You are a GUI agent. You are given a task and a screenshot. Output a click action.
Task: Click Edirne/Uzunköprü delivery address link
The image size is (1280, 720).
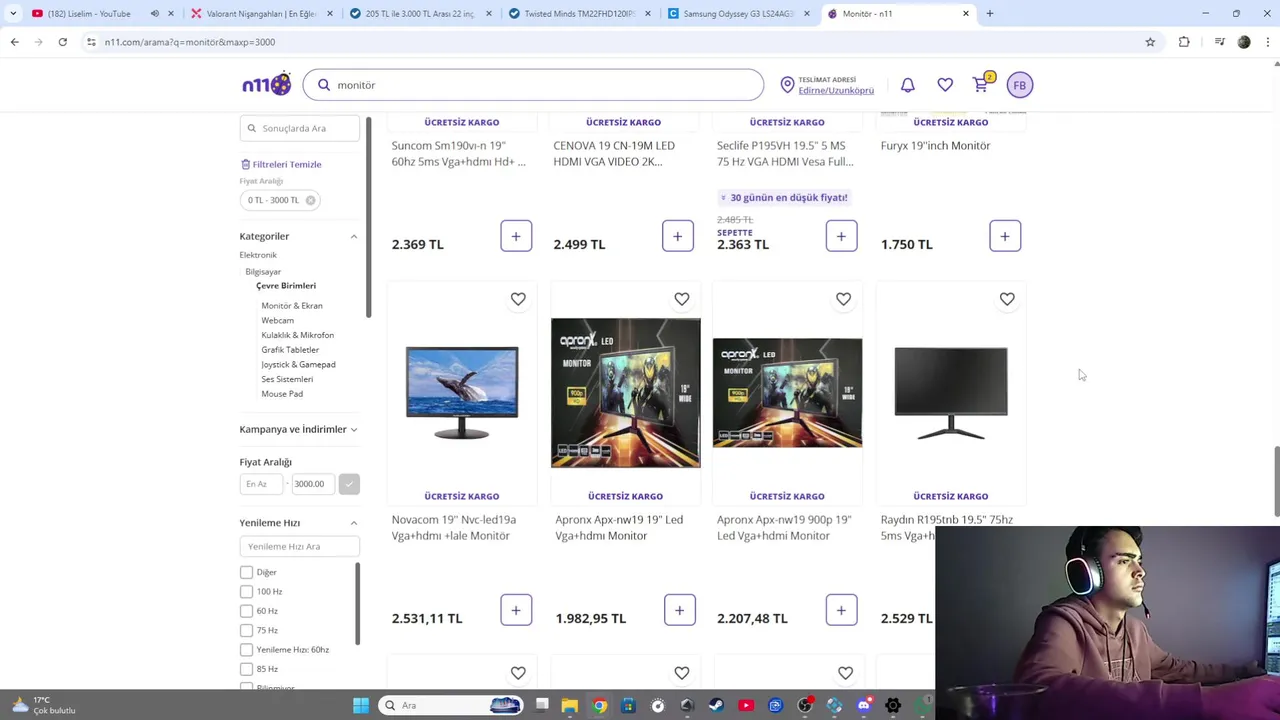tap(836, 91)
